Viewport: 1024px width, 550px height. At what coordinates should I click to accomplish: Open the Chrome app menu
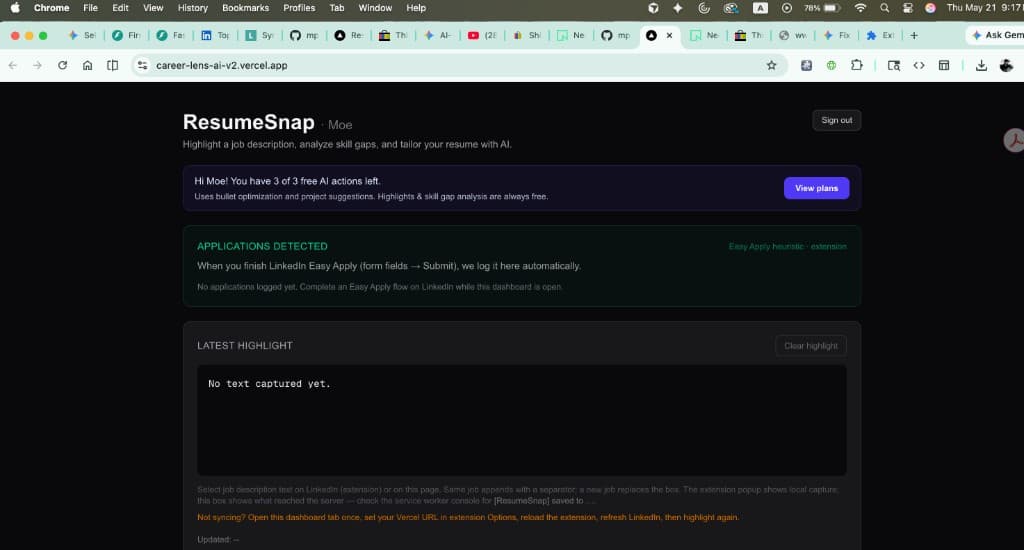52,8
